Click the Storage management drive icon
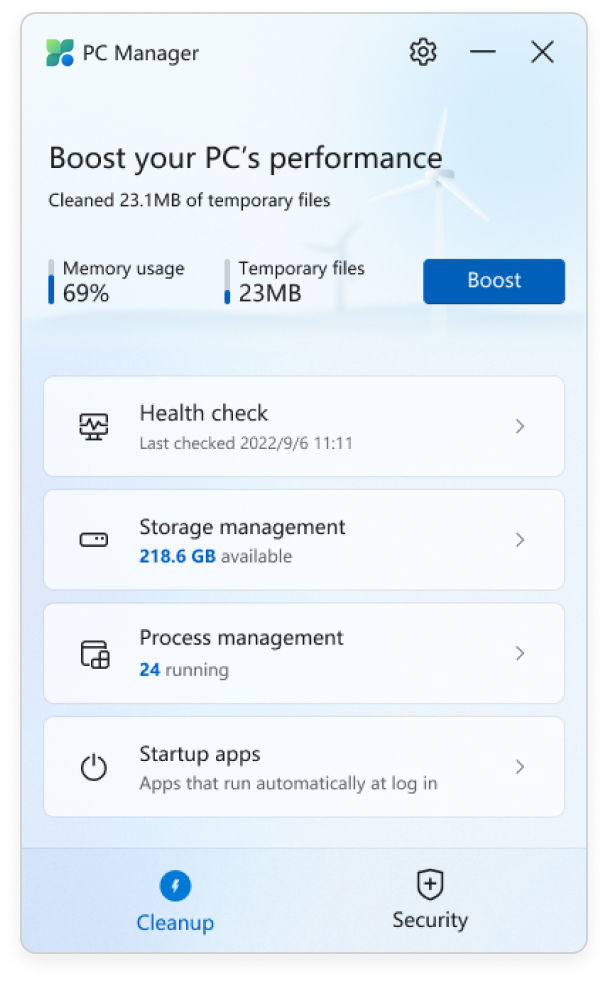The height and width of the screenshot is (982, 608). click(x=94, y=539)
